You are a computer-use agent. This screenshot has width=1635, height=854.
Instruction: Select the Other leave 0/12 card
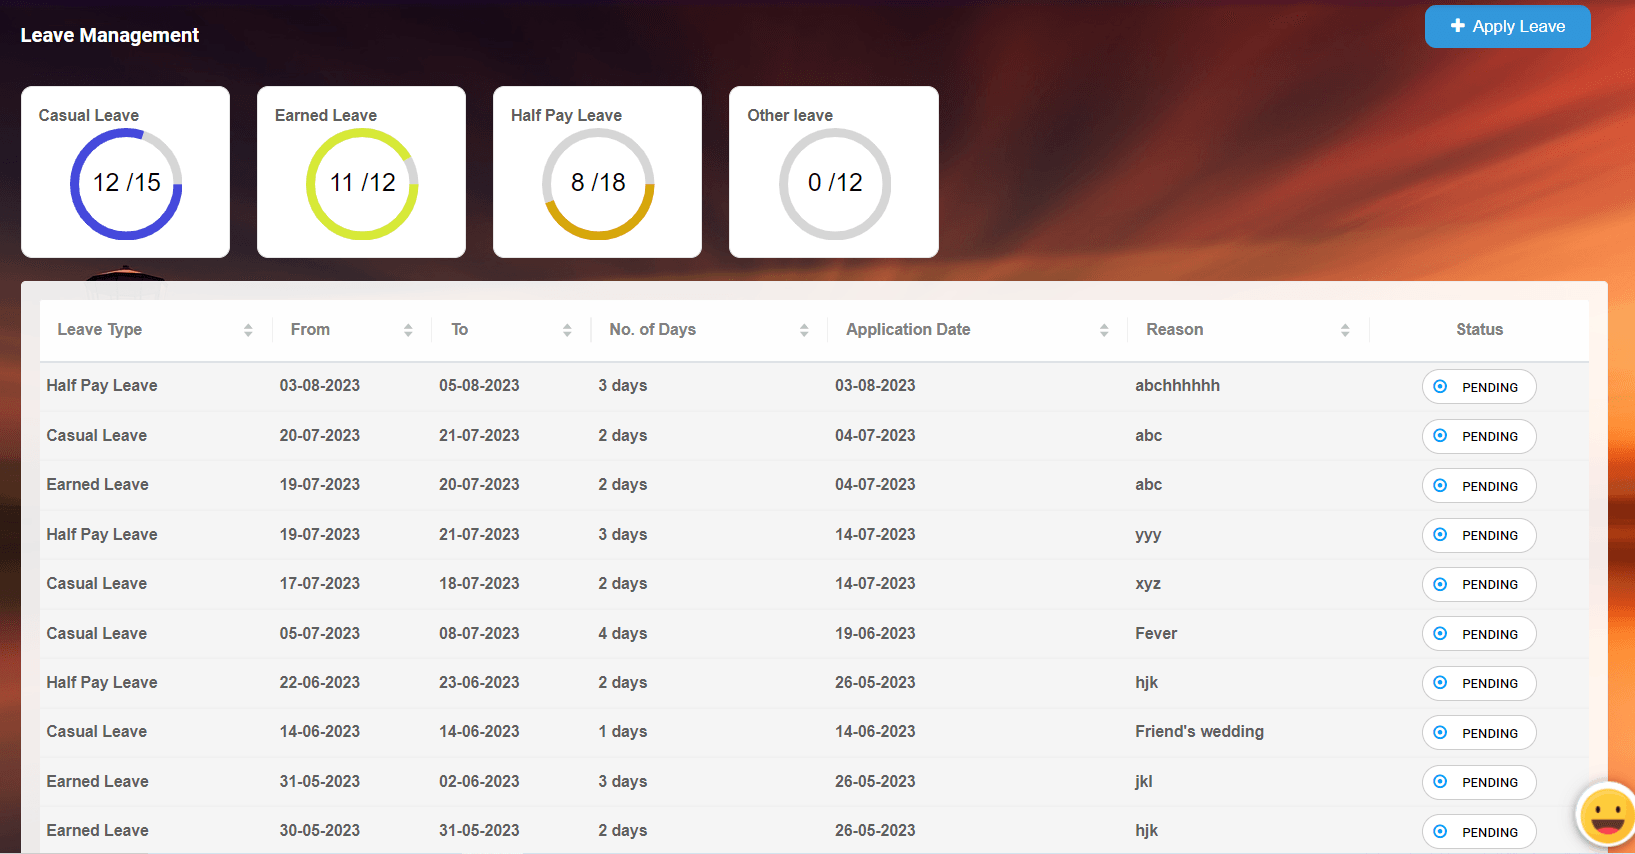[x=833, y=172]
